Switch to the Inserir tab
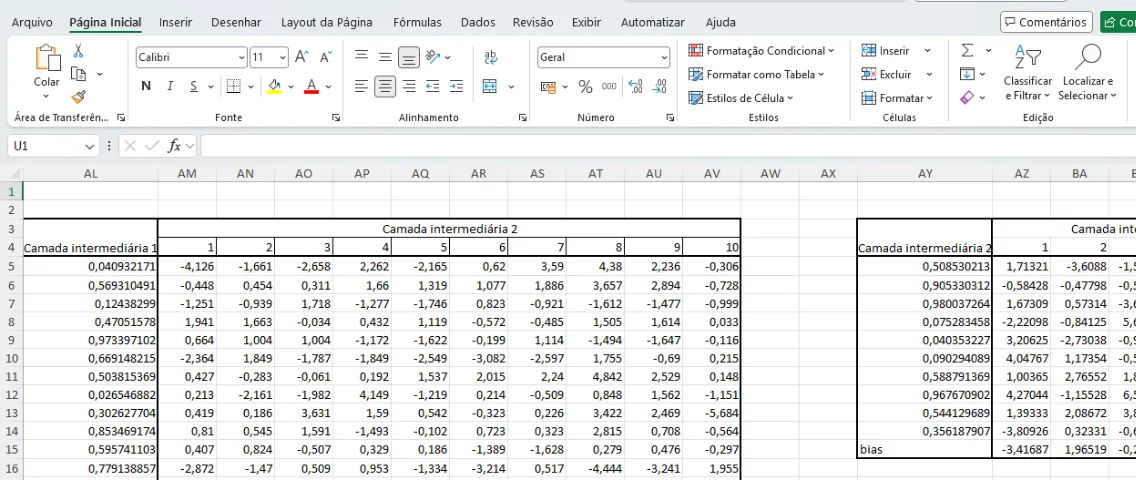 pos(175,22)
